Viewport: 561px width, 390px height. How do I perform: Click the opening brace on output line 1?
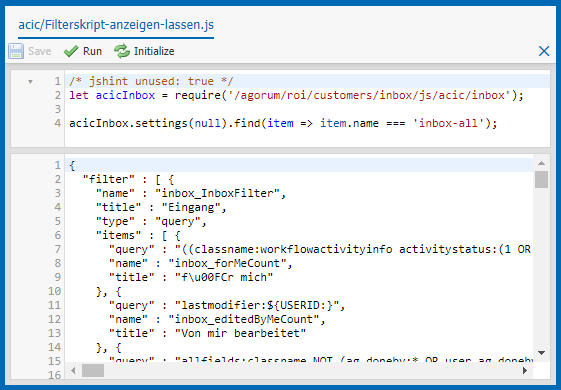72,165
